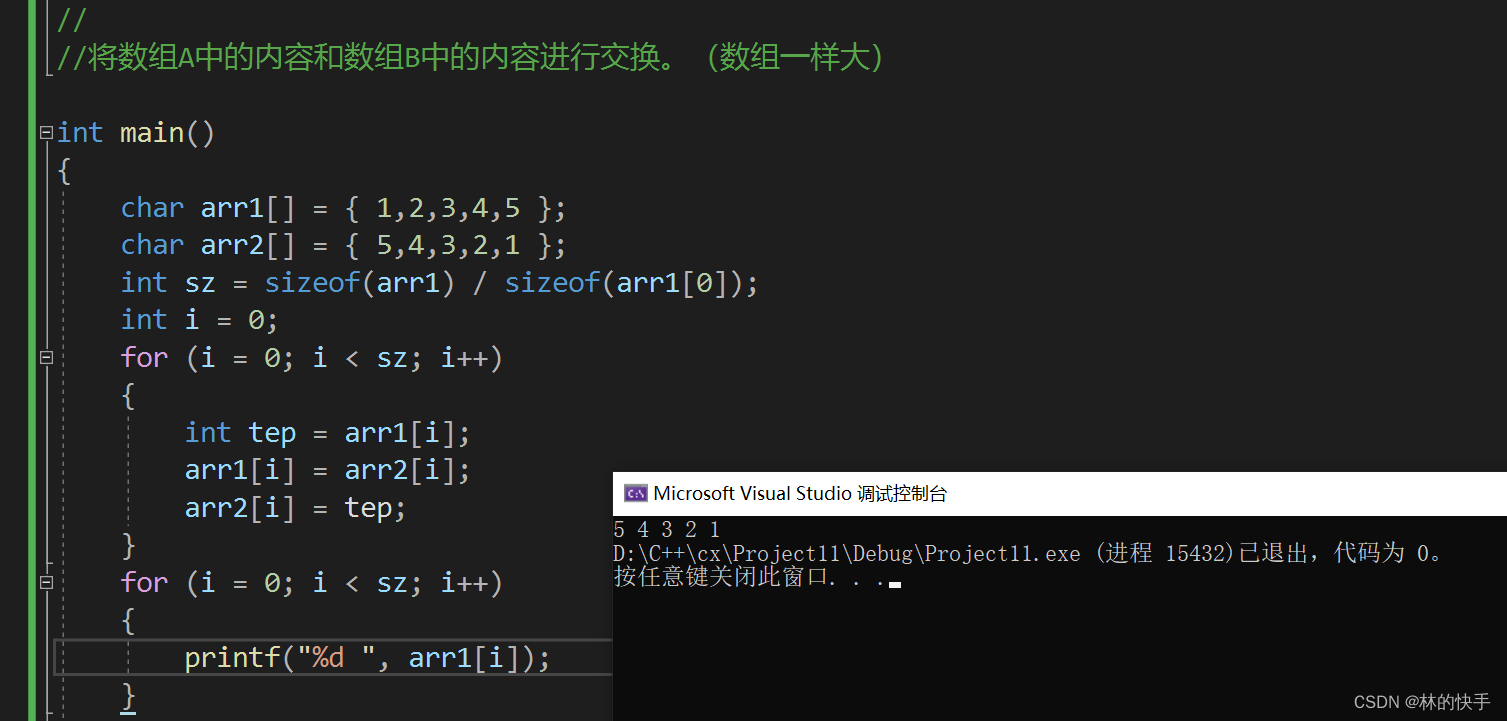Click the Chinese comment about swapping arrays
Screen dimensions: 1507x721
[x=471, y=58]
